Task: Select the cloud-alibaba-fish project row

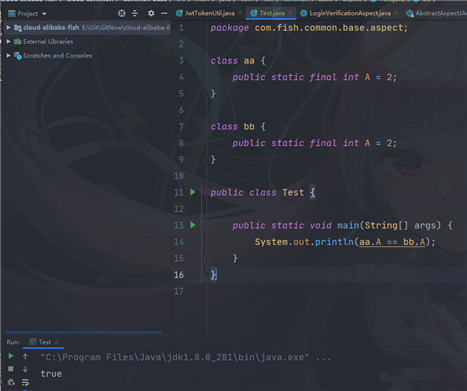Action: pos(88,28)
